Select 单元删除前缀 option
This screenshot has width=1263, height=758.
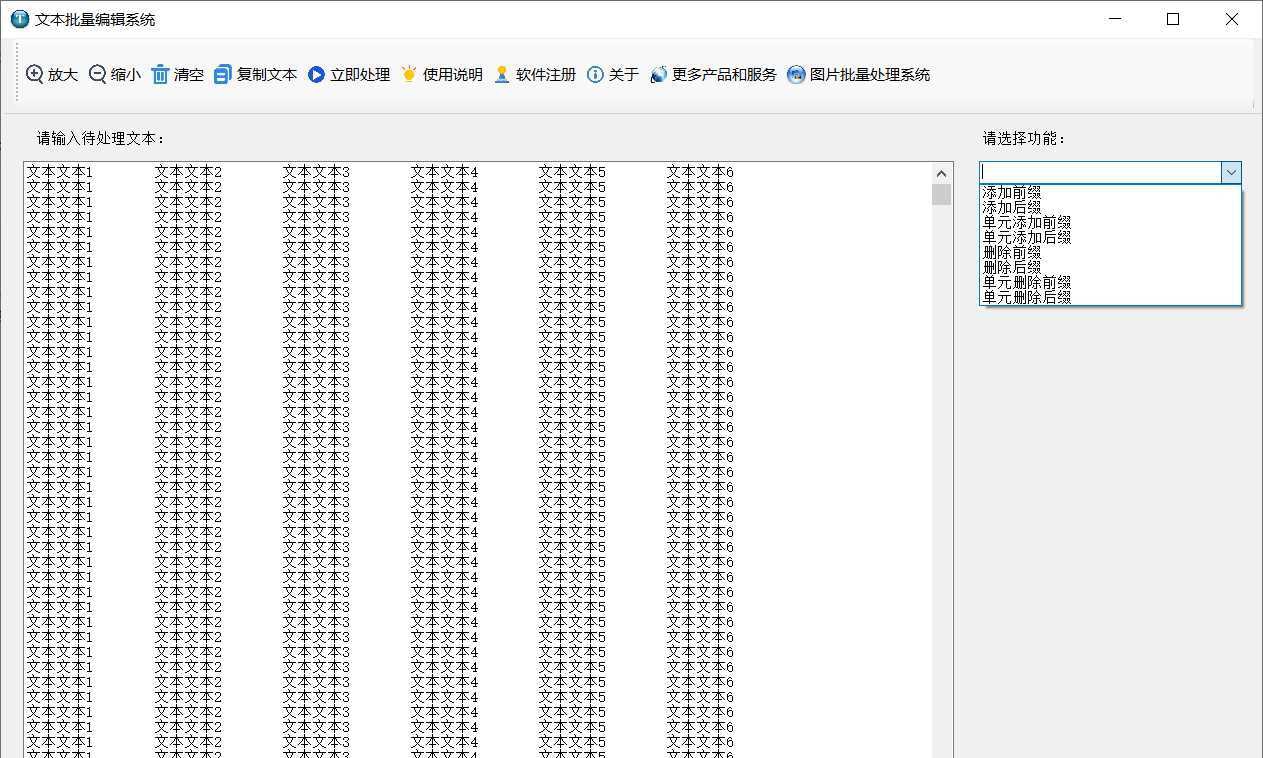(x=1110, y=282)
